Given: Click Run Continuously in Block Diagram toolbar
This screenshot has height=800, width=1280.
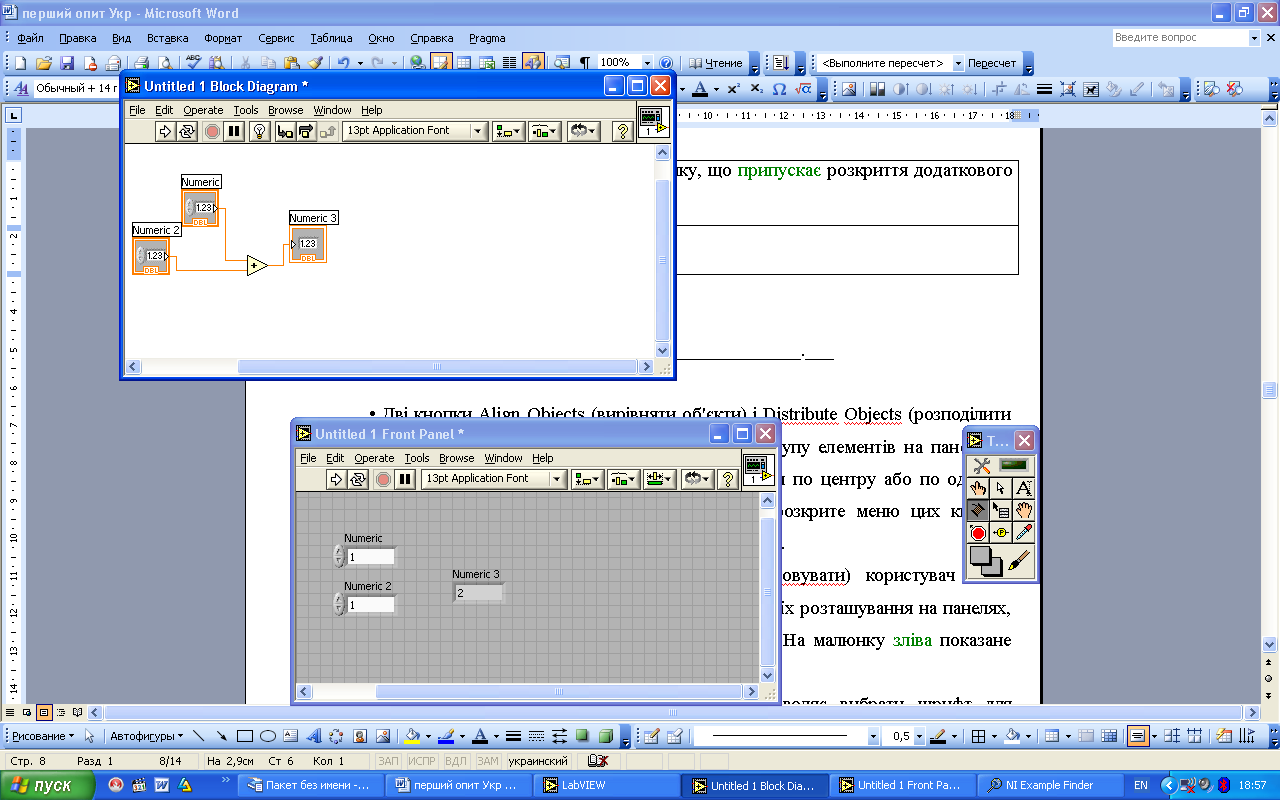Looking at the screenshot, I should pyautogui.click(x=187, y=131).
